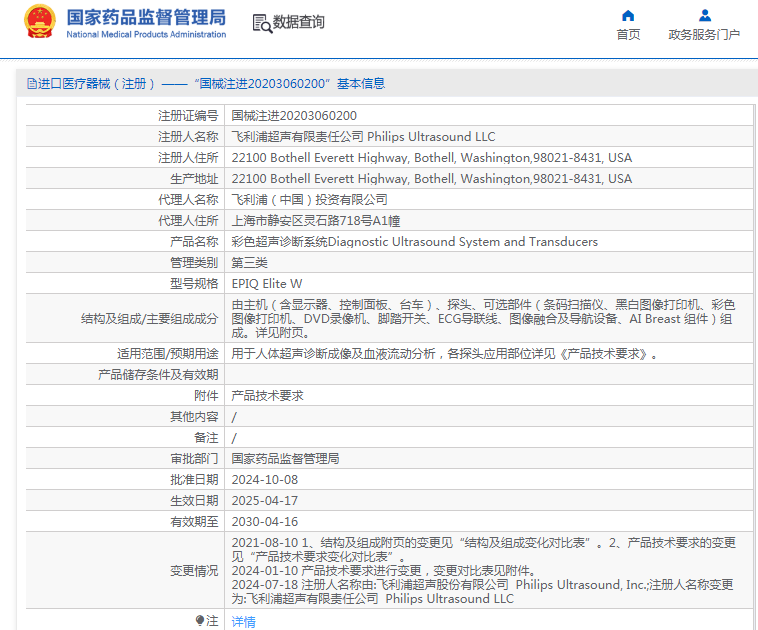
Task: Select product name Diagnostic Ultrasound System value
Action: point(414,242)
